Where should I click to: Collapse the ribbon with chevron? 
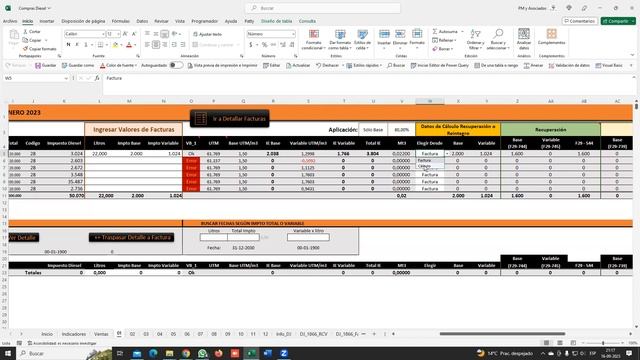coord(633,55)
